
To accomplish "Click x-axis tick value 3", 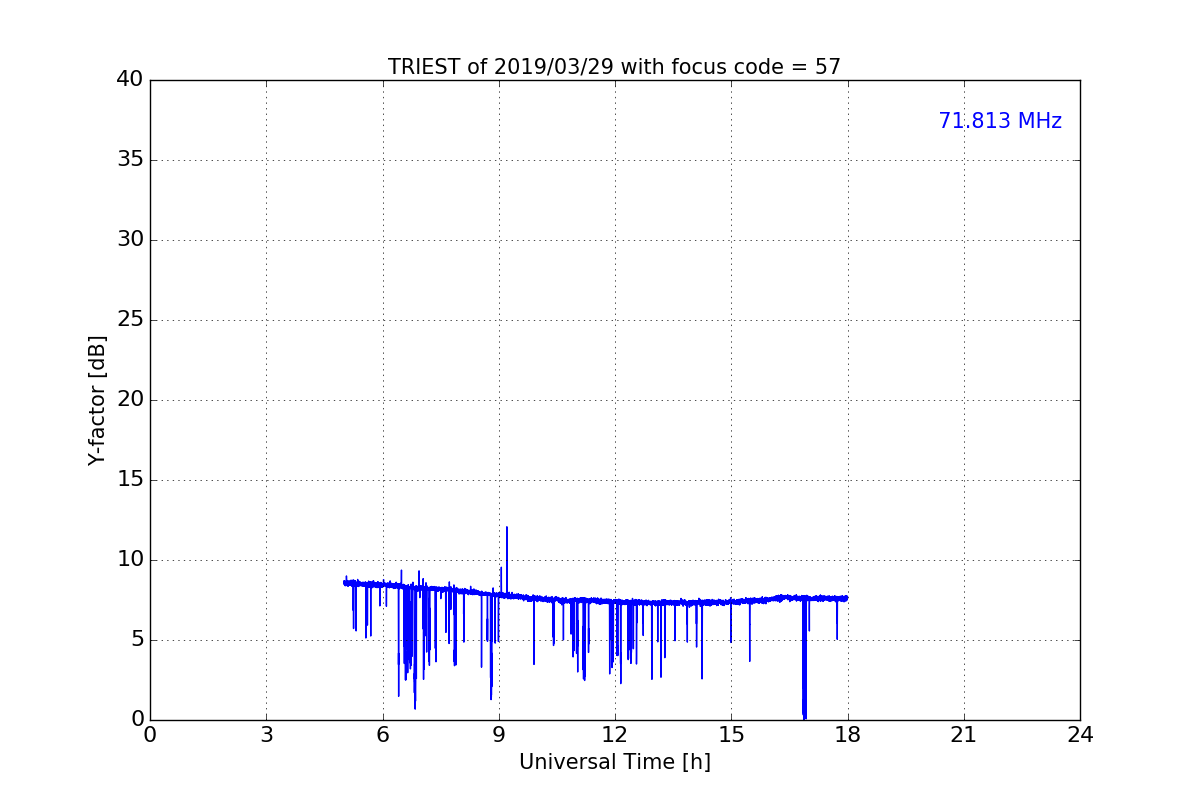I will [266, 735].
